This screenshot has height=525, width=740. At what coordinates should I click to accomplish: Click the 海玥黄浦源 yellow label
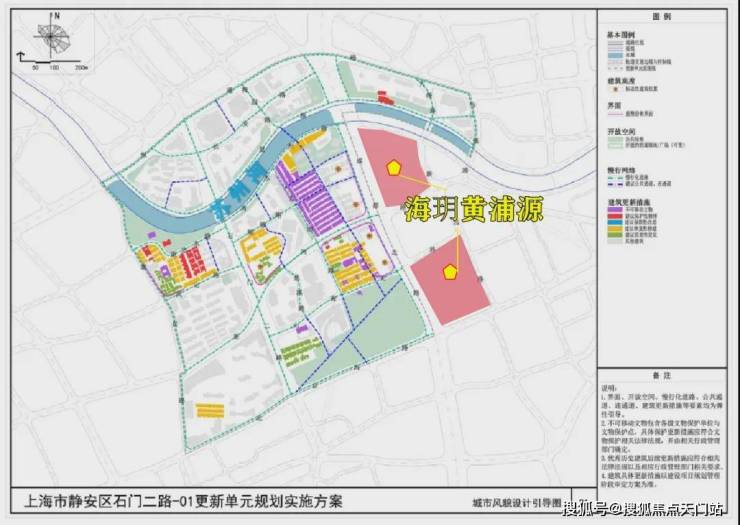(474, 209)
